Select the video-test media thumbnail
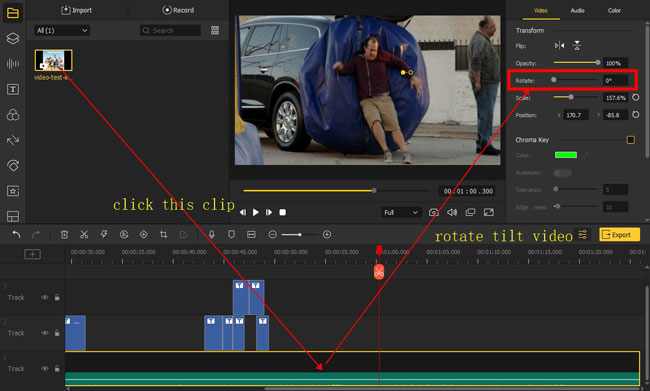The width and height of the screenshot is (650, 391). 53,60
